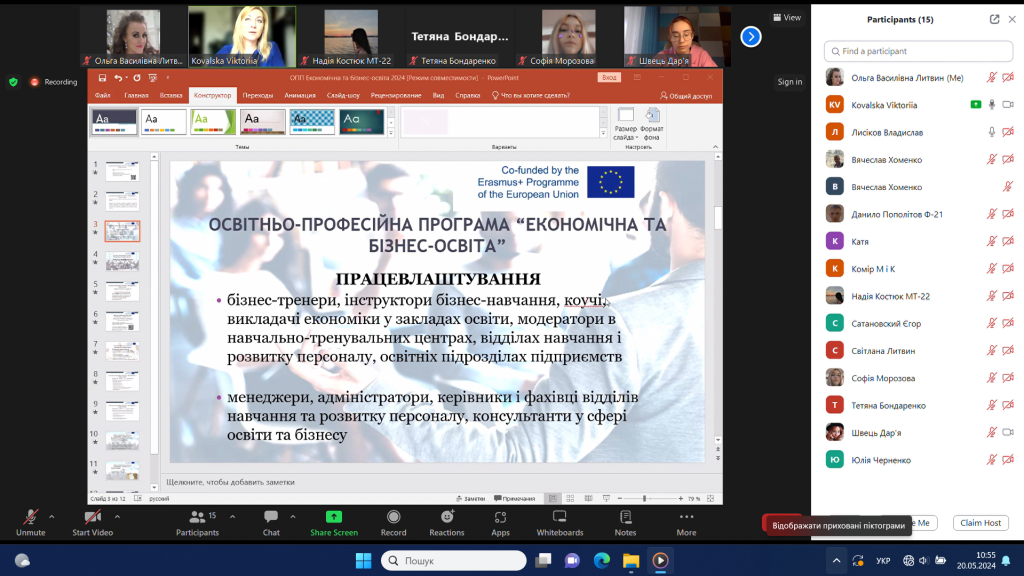Click the green encryption shield icon
The width and height of the screenshot is (1024, 576).
13,82
